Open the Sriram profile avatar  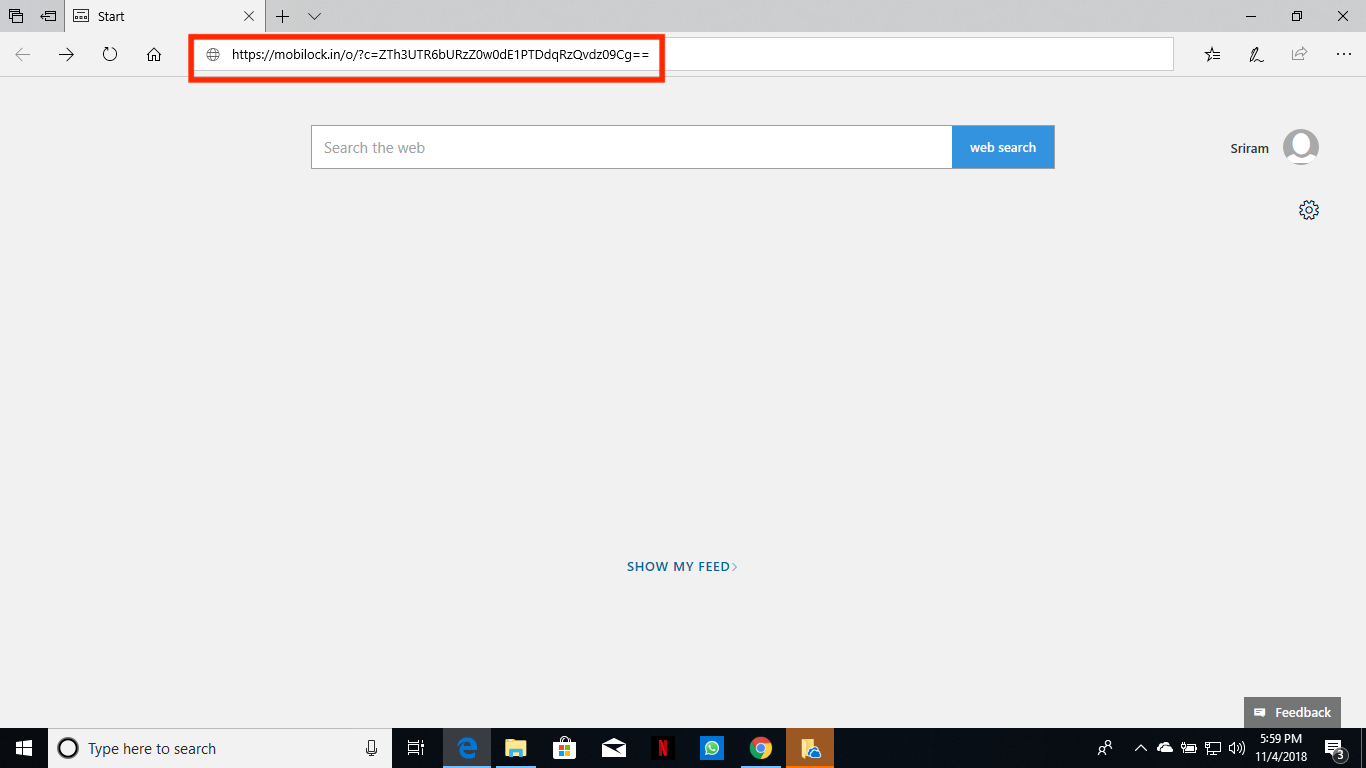pos(1301,147)
